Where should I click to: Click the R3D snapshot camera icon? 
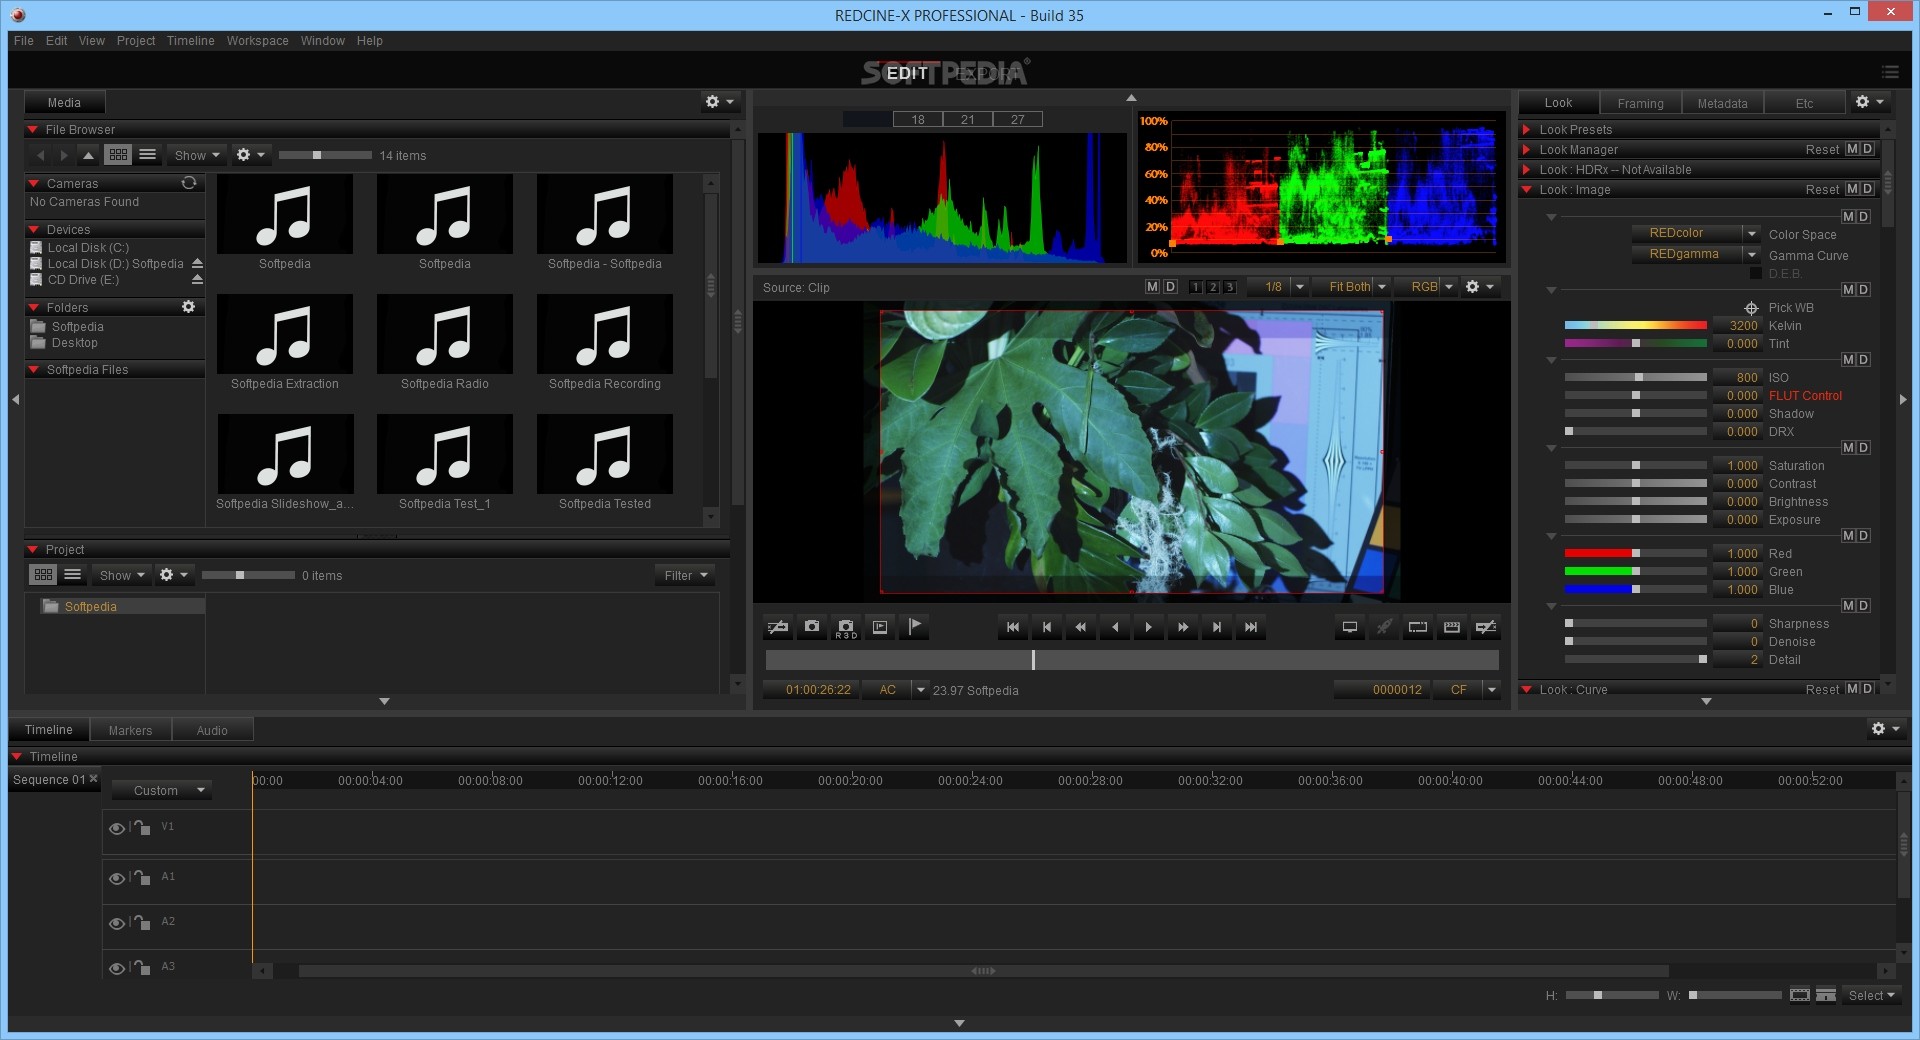pyautogui.click(x=846, y=627)
